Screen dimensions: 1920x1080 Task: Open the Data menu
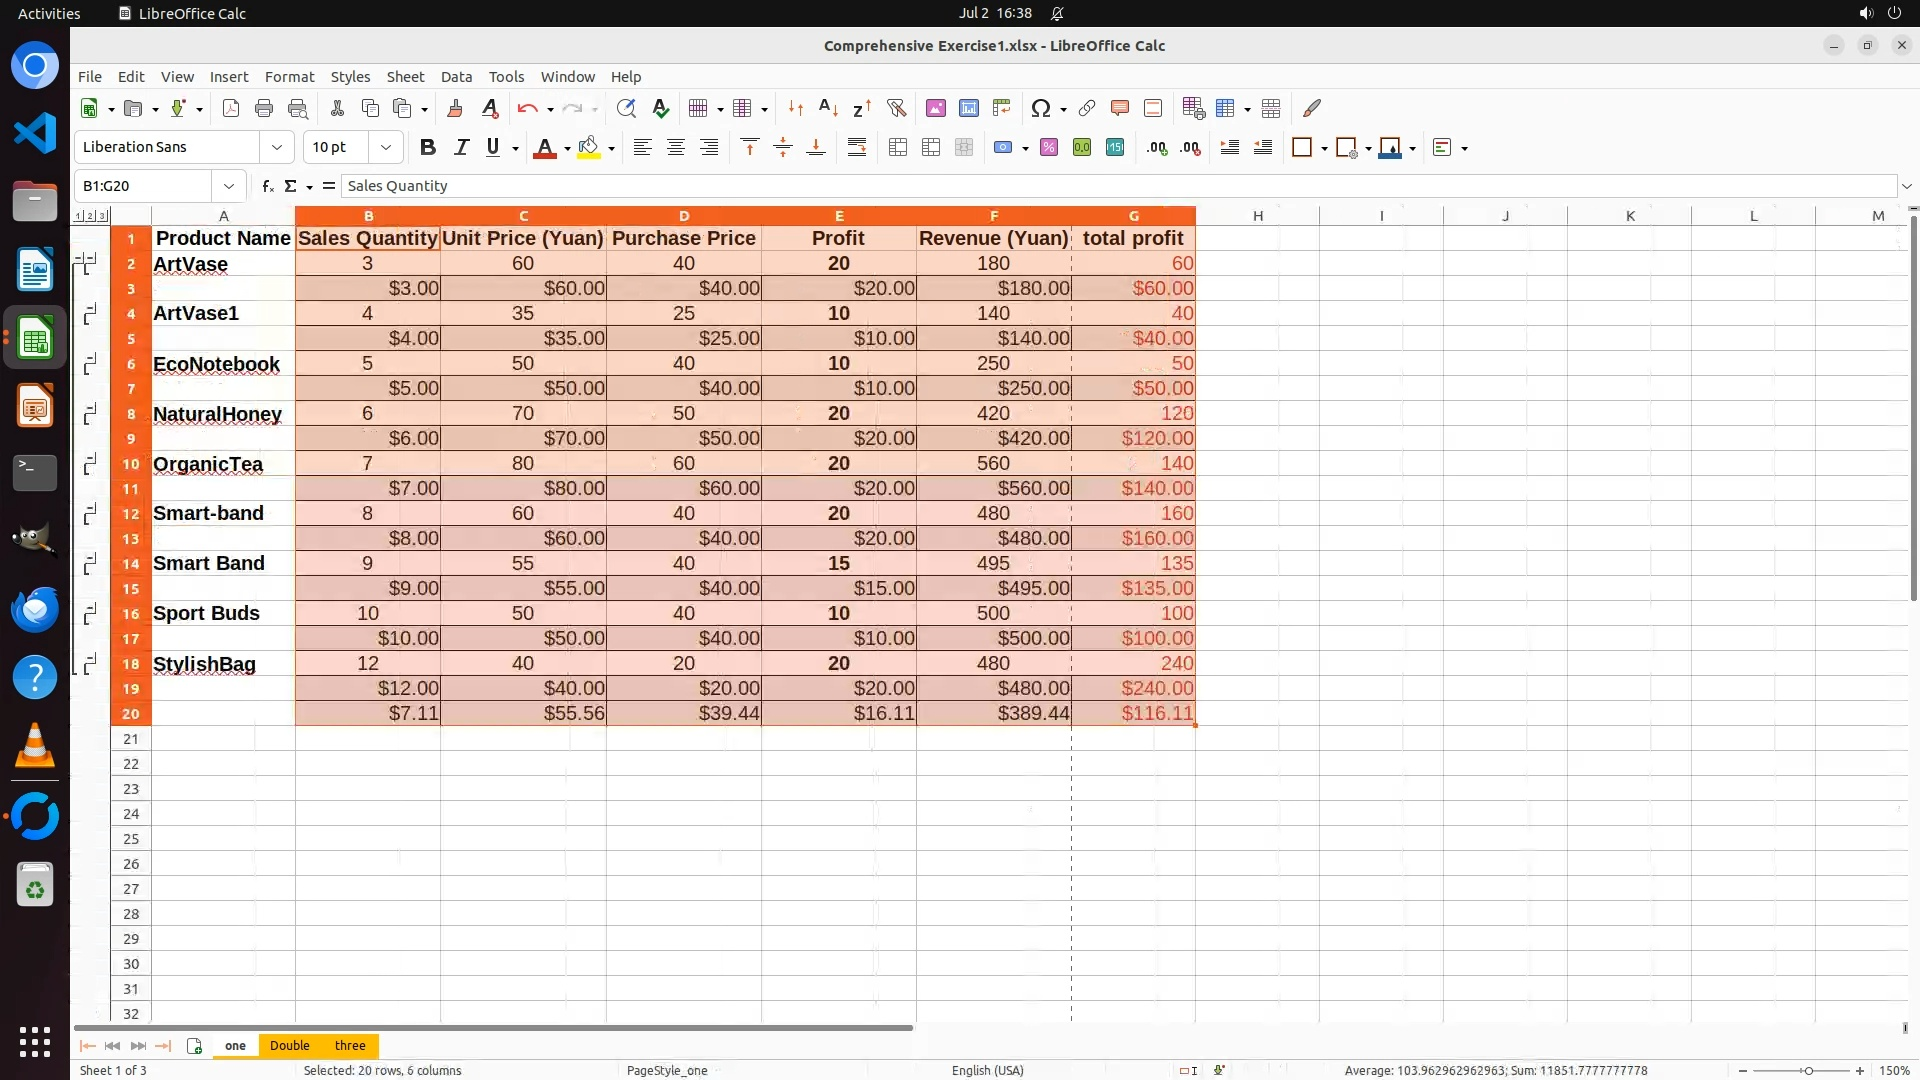coord(456,77)
